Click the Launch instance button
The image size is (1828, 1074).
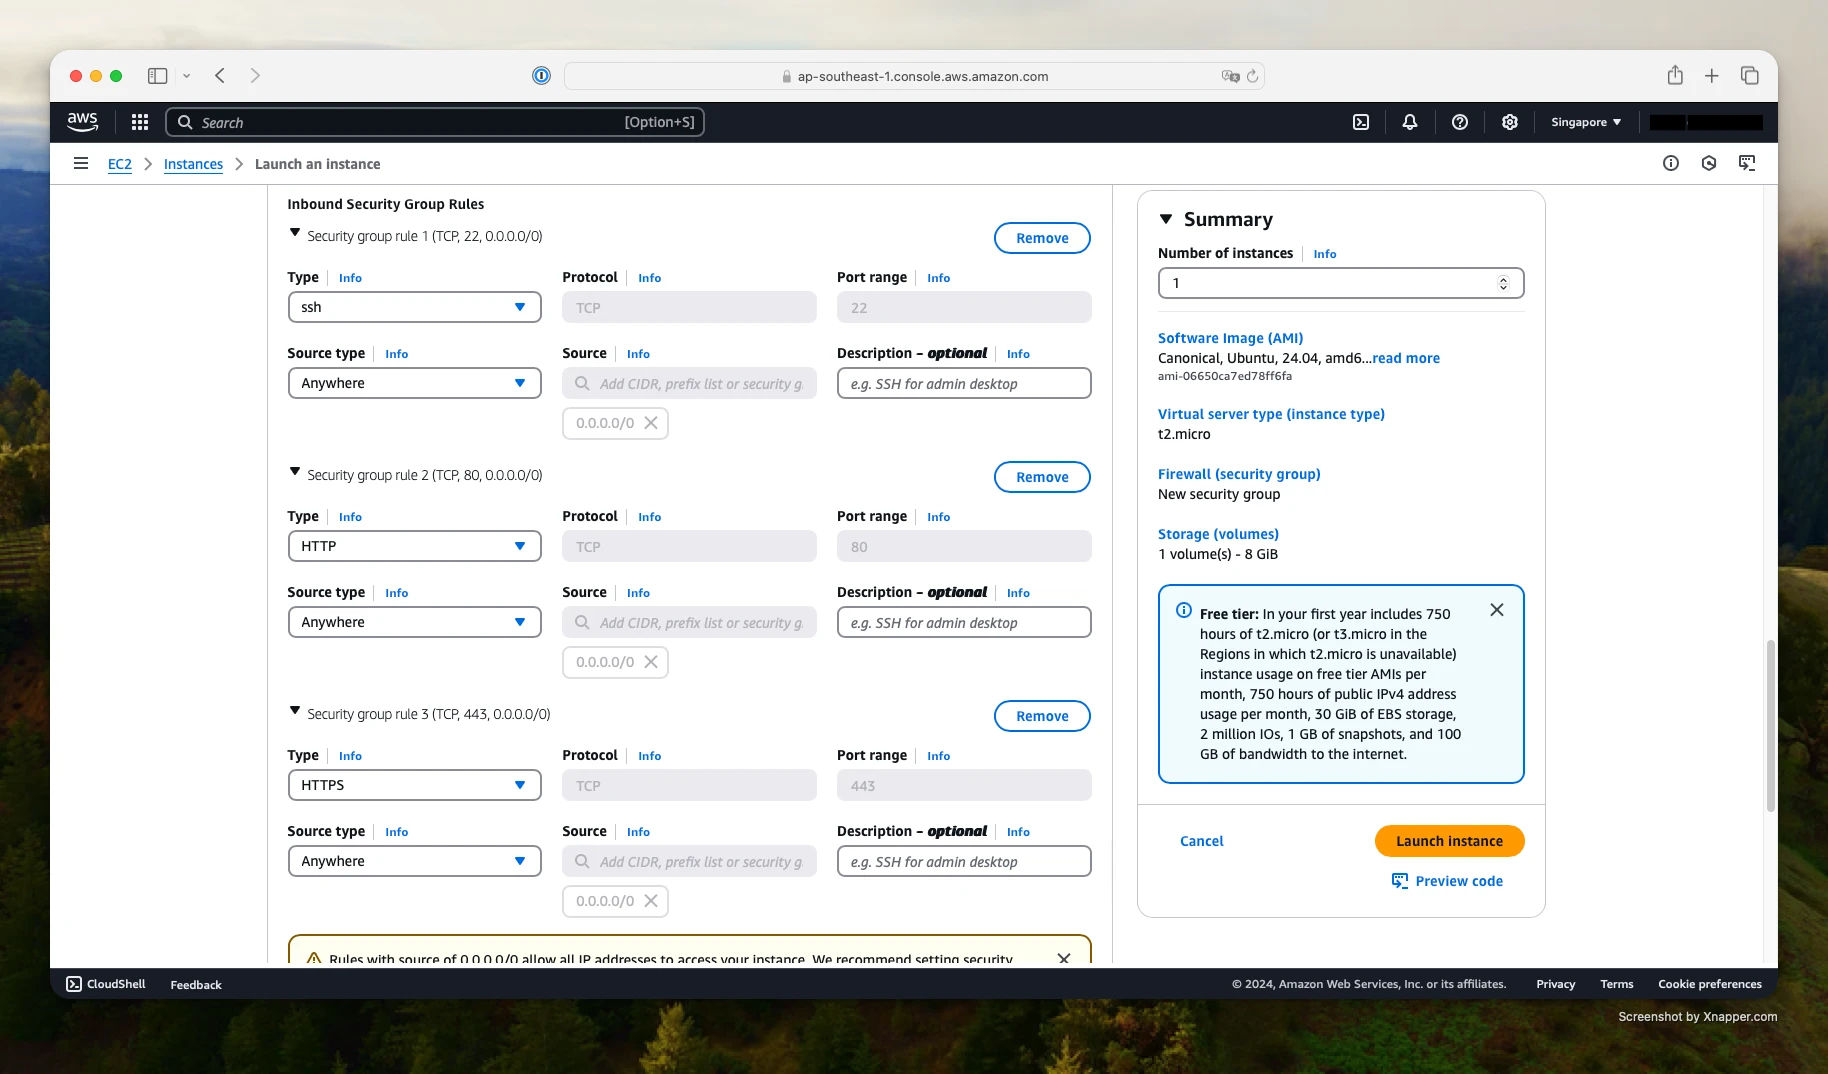(1449, 841)
